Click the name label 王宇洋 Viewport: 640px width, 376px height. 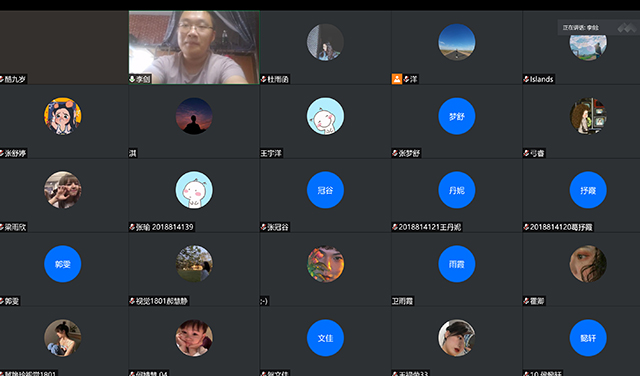pos(271,154)
